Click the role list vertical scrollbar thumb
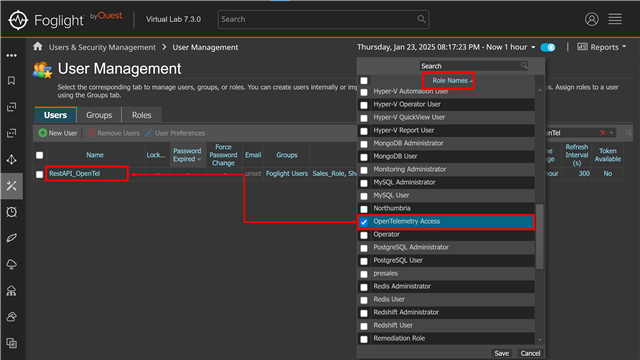This screenshot has height=360, width=640. (540, 237)
